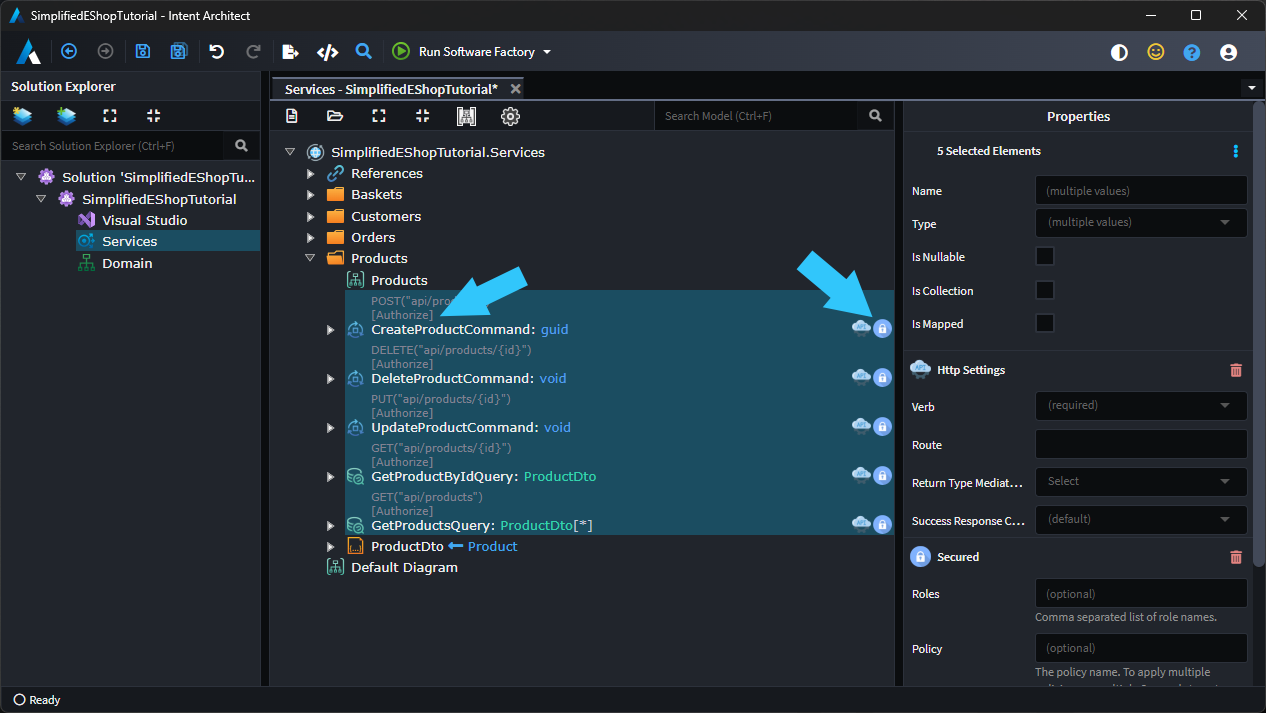This screenshot has height=713, width=1266.
Task: Close the Services - SimplifiedEShopTutorial tab
Action: [x=516, y=89]
